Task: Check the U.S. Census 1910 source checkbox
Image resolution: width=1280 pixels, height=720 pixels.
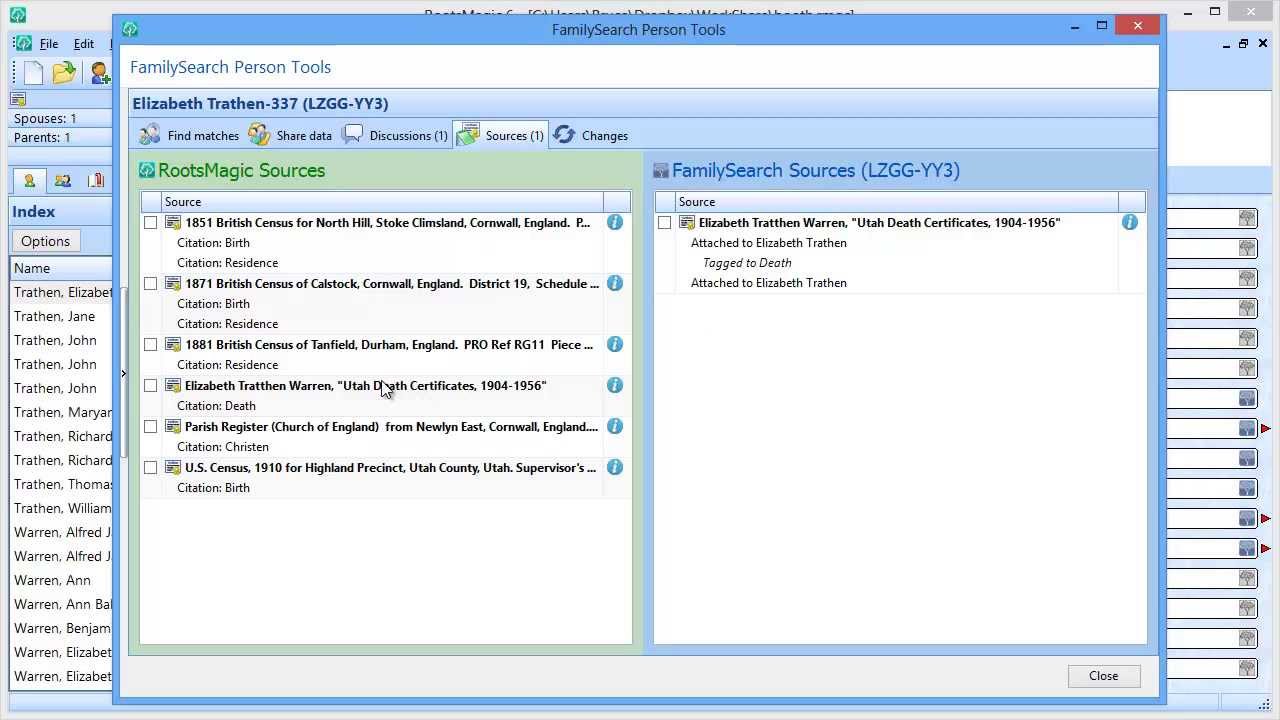Action: coord(151,468)
